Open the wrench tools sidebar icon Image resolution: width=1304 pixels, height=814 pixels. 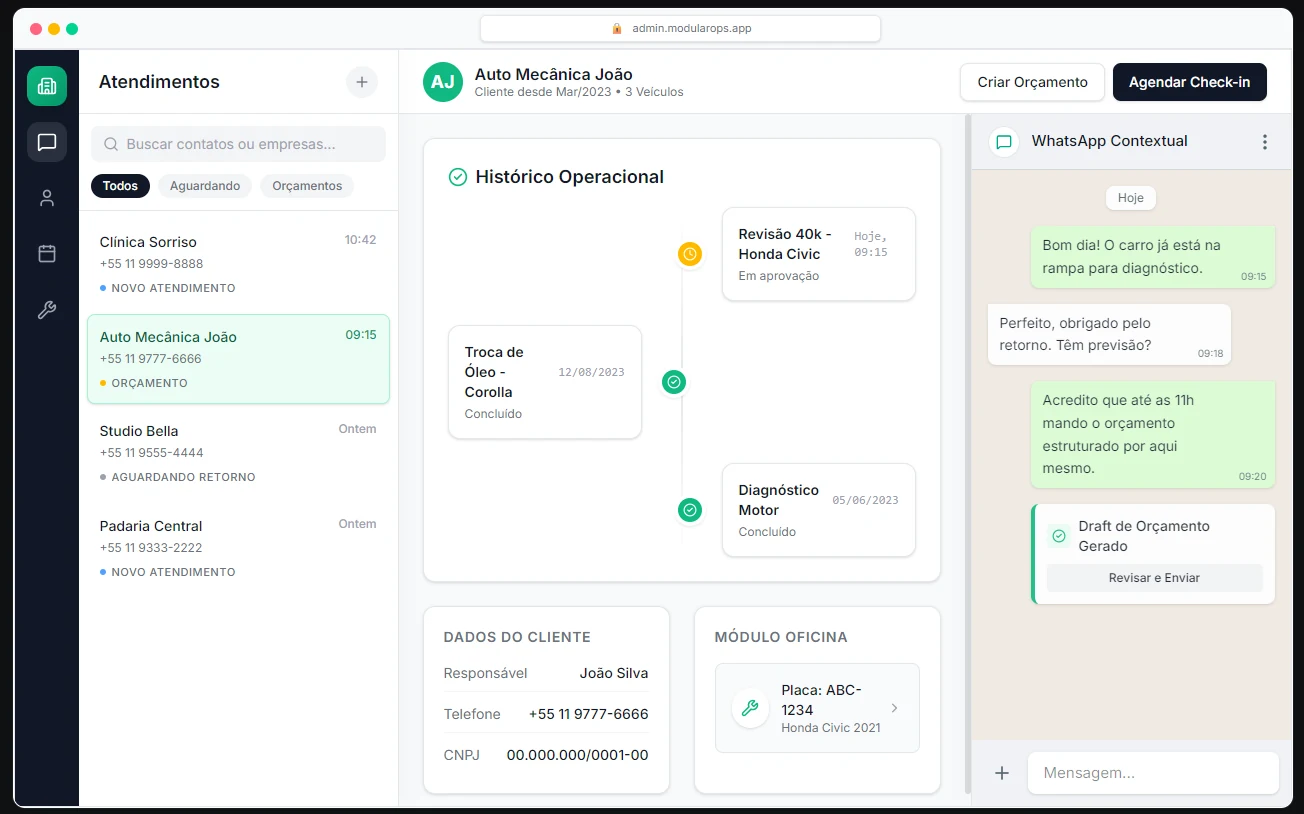point(47,310)
